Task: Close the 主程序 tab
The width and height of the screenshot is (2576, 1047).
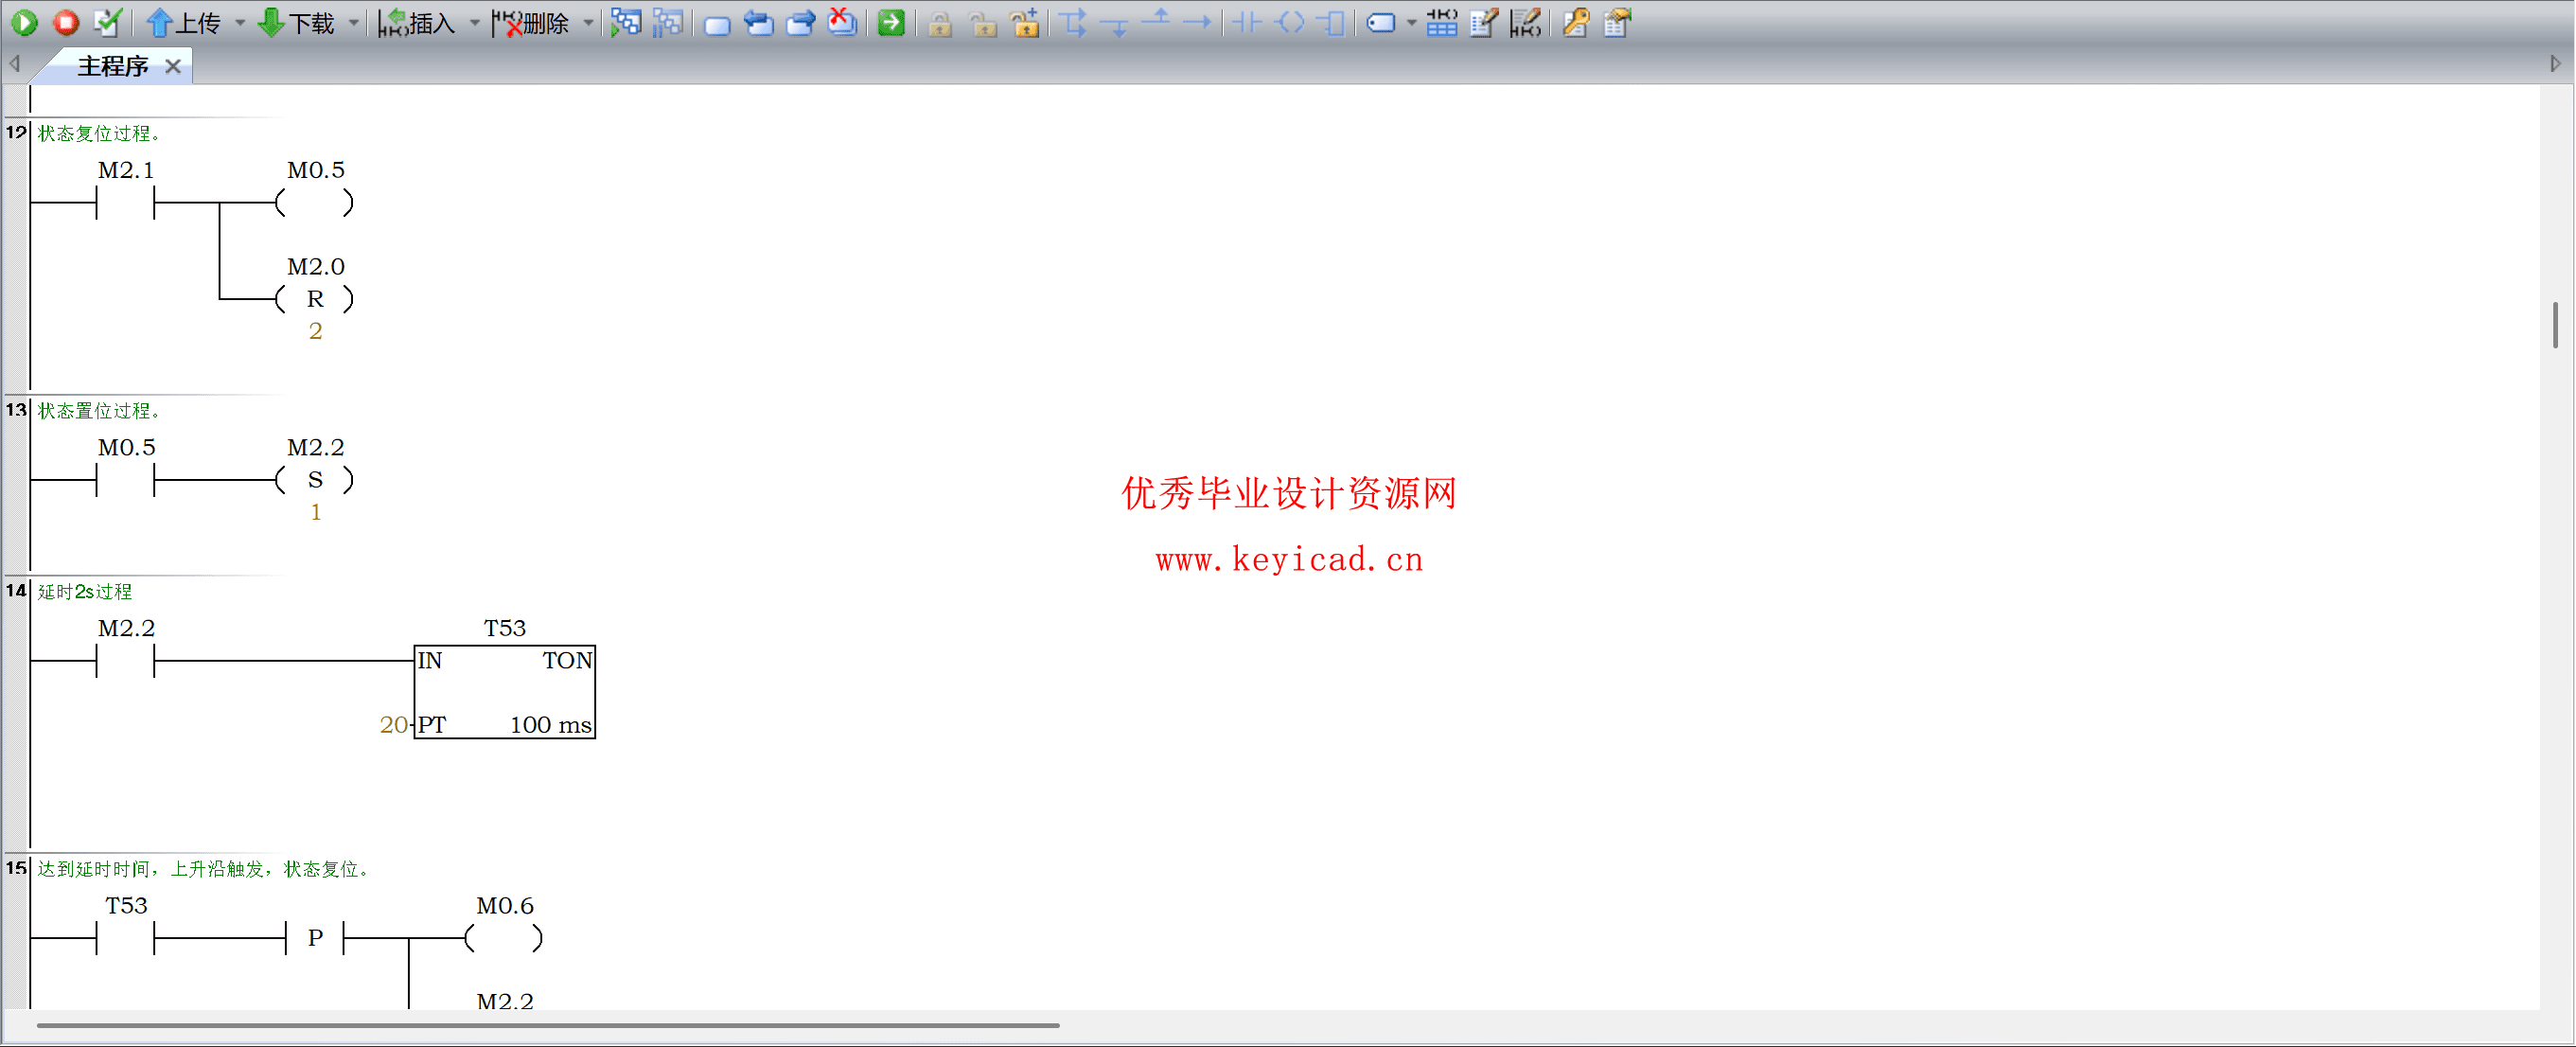Action: (x=173, y=66)
